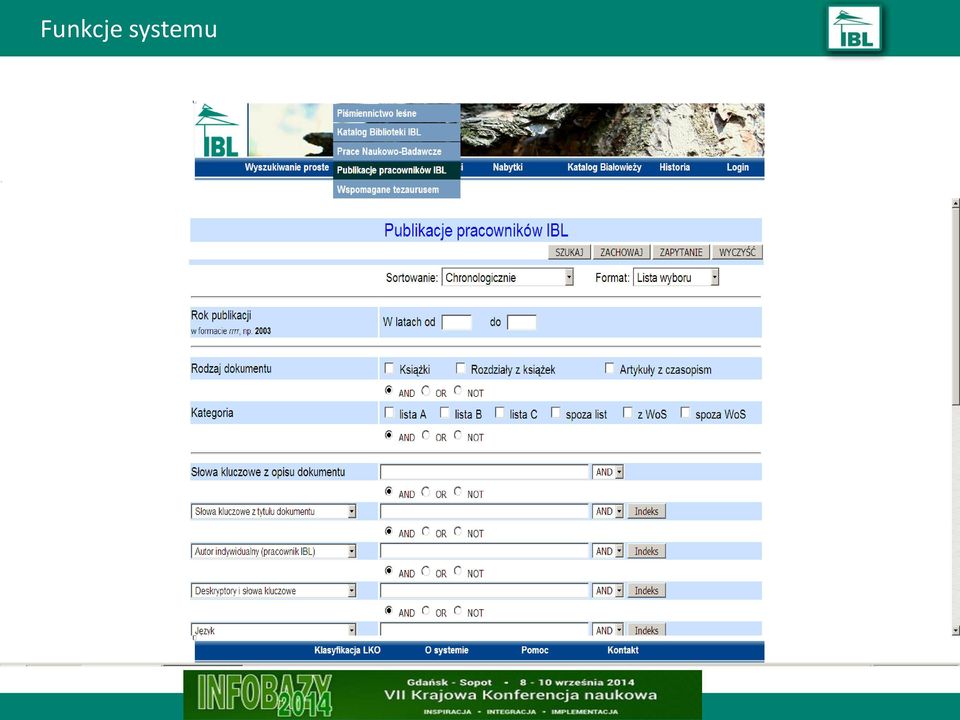Click the WYCZYŚĆ button
This screenshot has width=960, height=720.
[737, 252]
